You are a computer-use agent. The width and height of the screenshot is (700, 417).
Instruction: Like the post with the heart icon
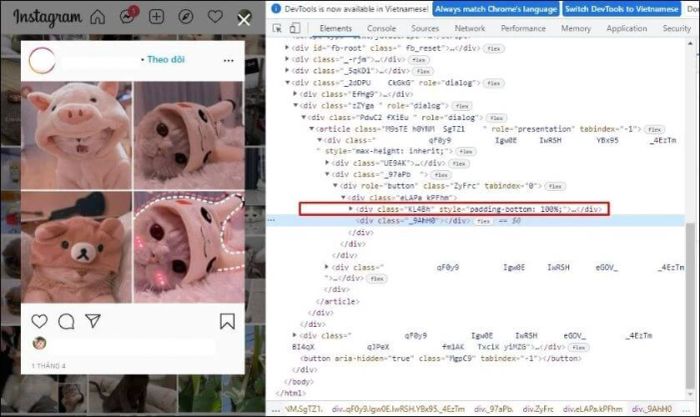point(40,321)
